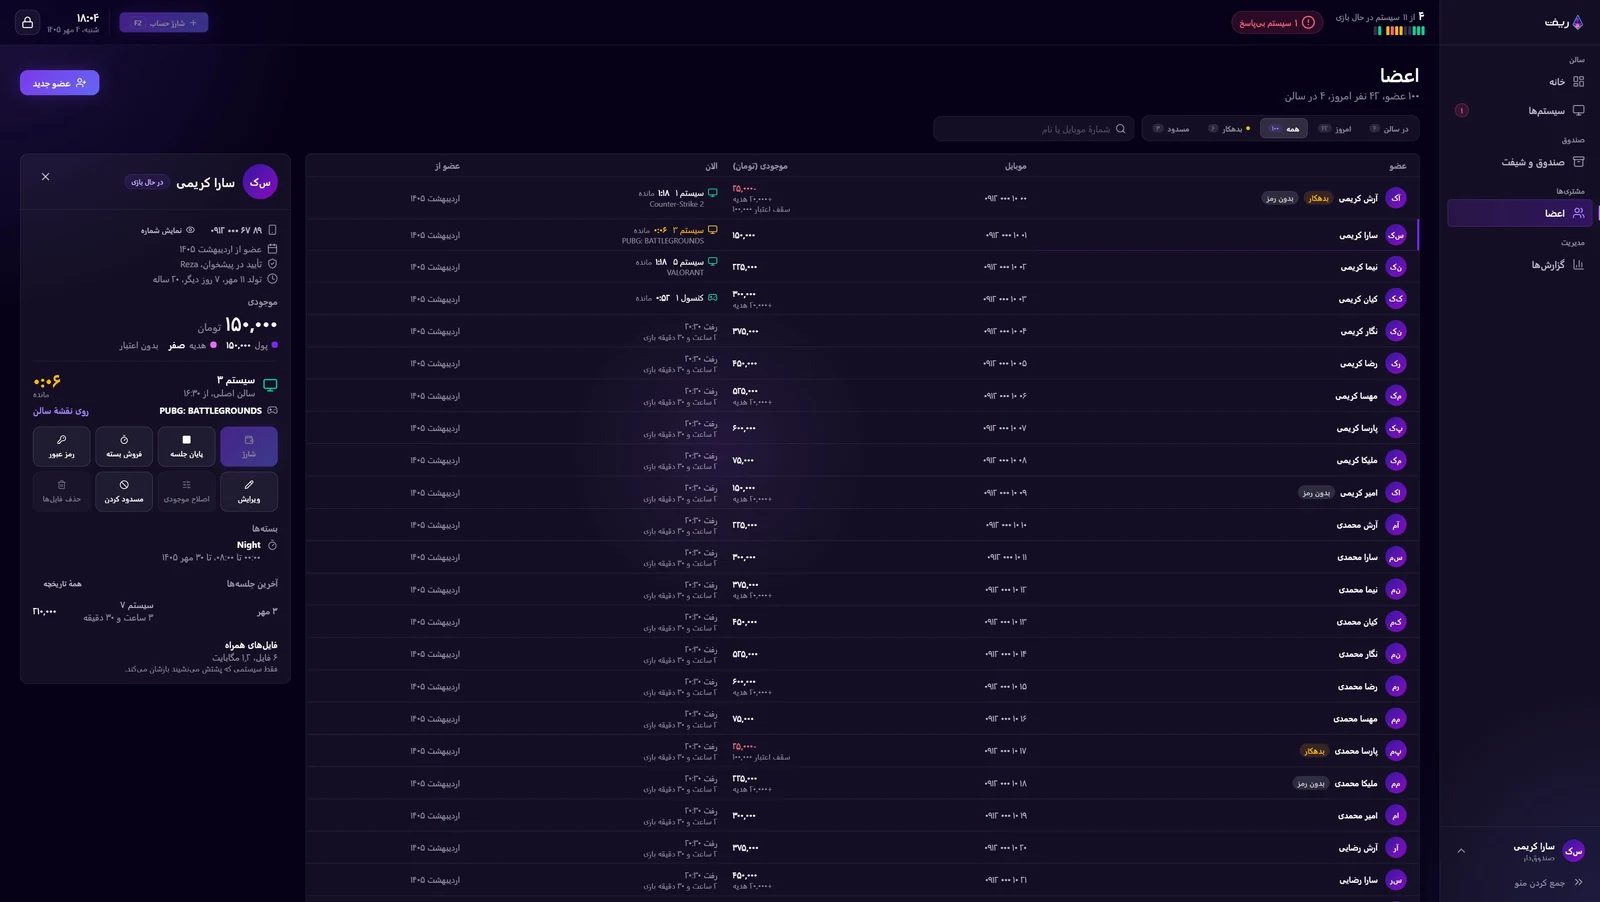Click the green سیستم ۳ monitor icon in panel
The width and height of the screenshot is (1600, 902).
(270, 385)
